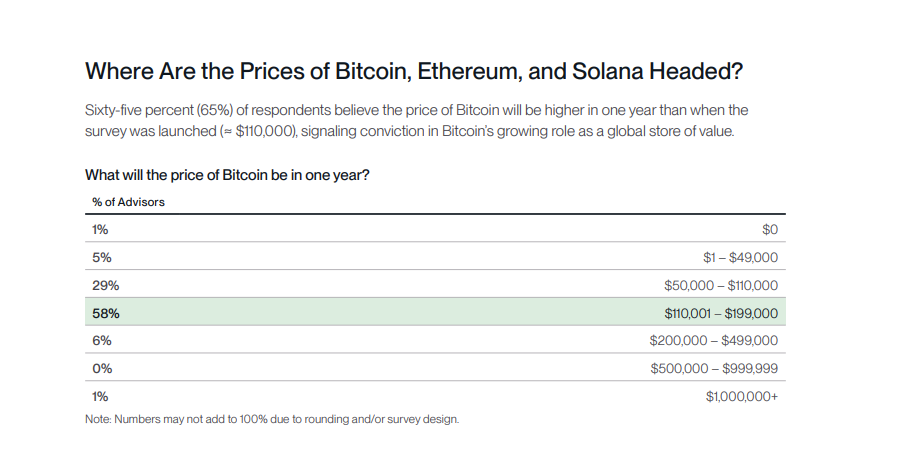Click the main heading about Bitcoin, Ethereum, Solana prices
911x449 pixels.
point(414,72)
